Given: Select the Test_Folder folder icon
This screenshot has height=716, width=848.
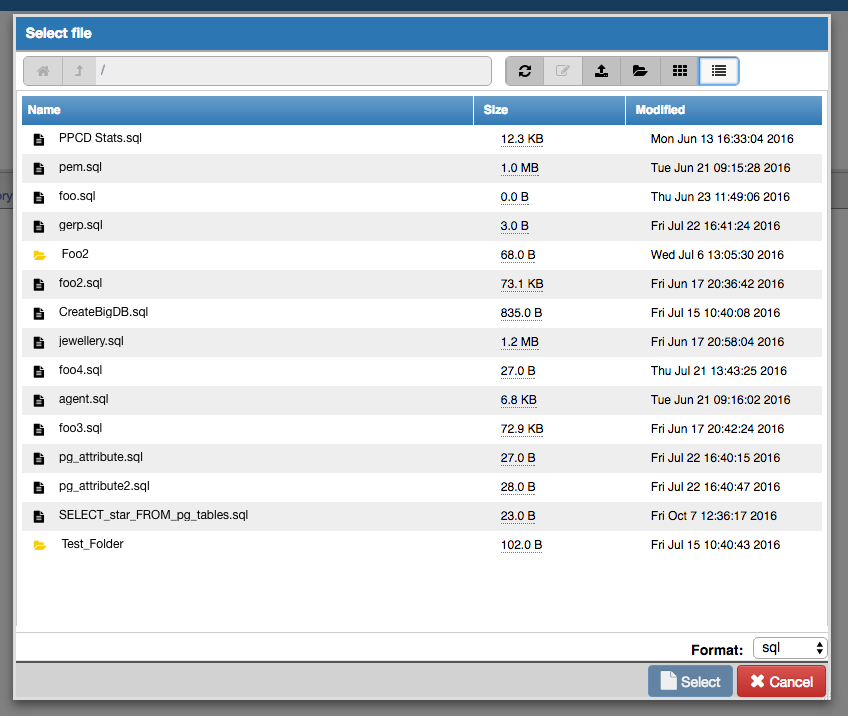Looking at the screenshot, I should click(x=40, y=545).
